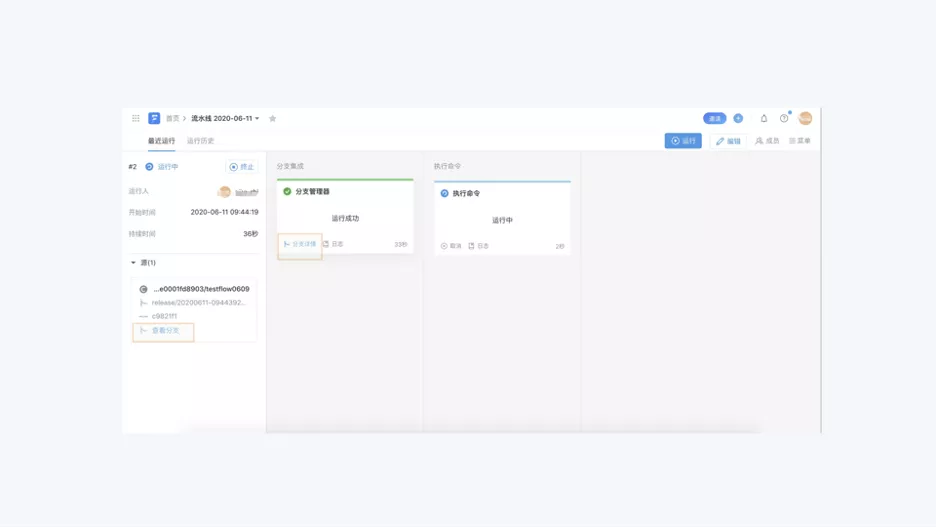This screenshot has height=528, width=936.
Task: Click the 分支集成 stage header
Action: [x=290, y=166]
